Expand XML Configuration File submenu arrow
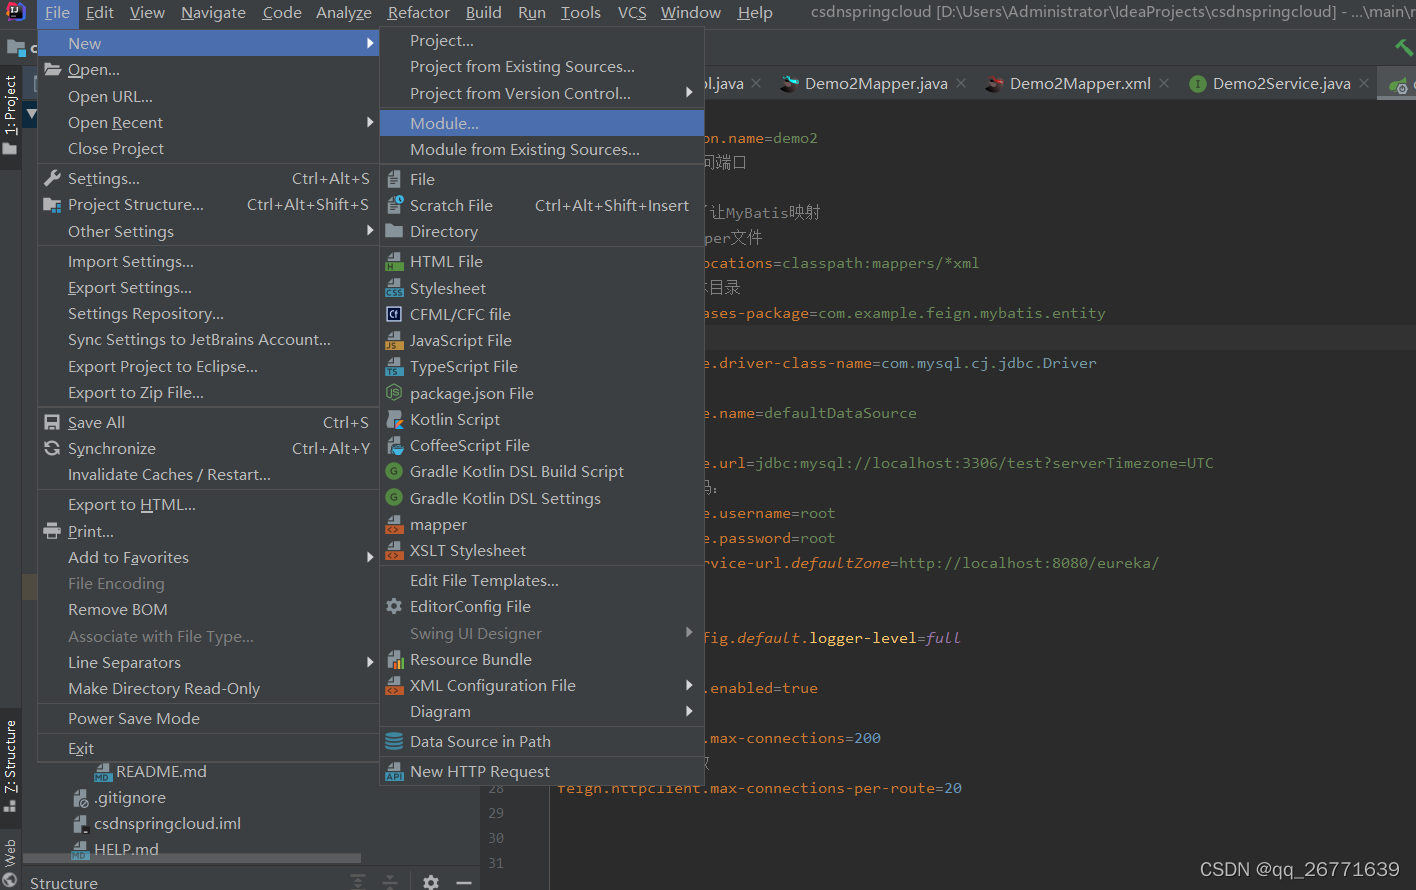Viewport: 1416px width, 890px height. (x=689, y=685)
